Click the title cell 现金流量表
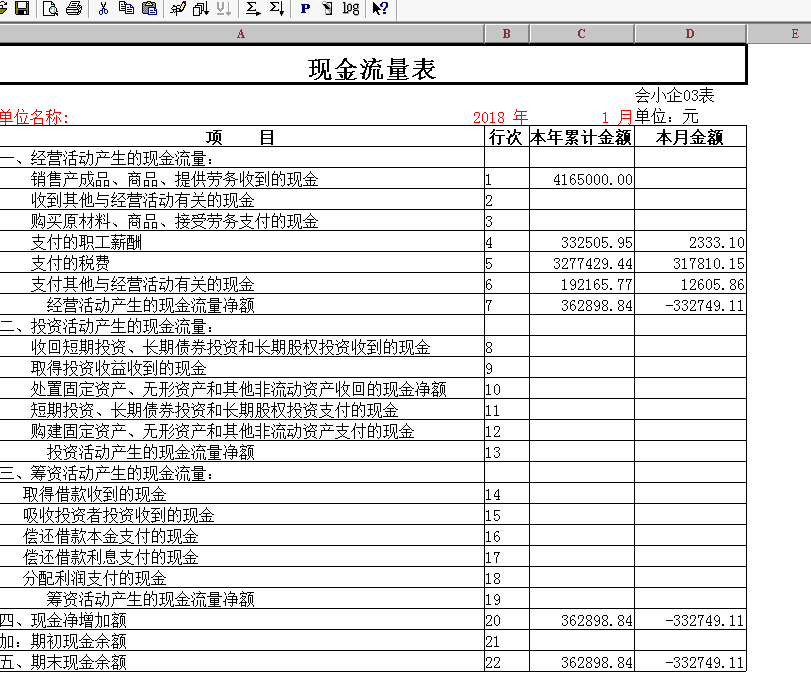 pos(372,65)
